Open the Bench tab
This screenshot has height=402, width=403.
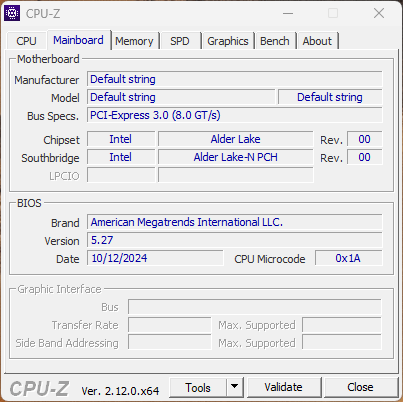tap(275, 41)
